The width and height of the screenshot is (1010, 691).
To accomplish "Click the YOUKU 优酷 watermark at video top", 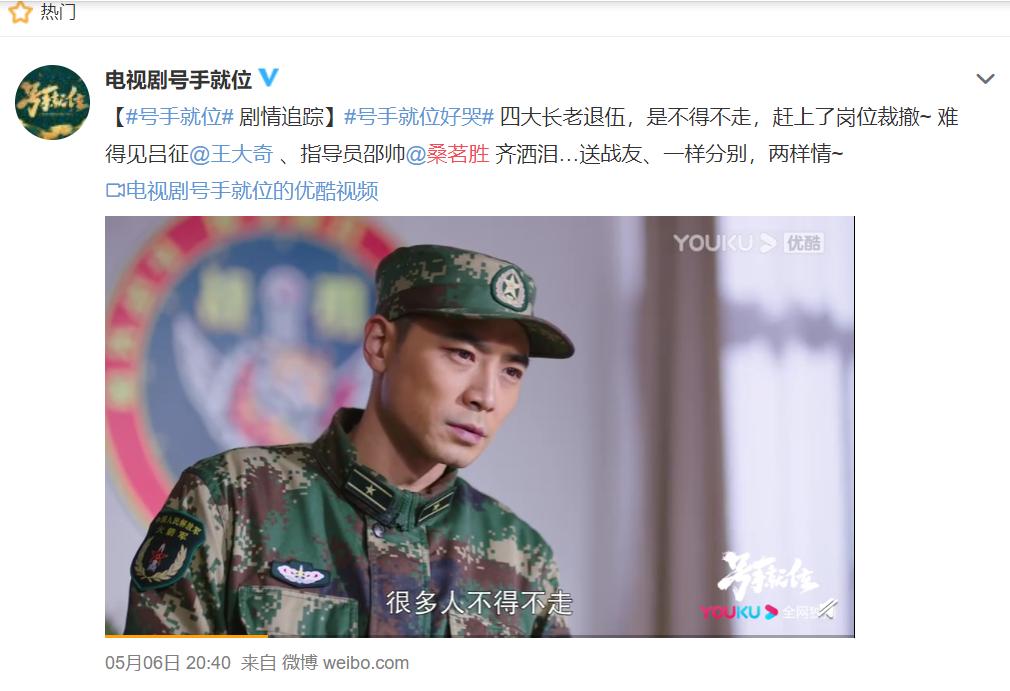I will tap(748, 243).
